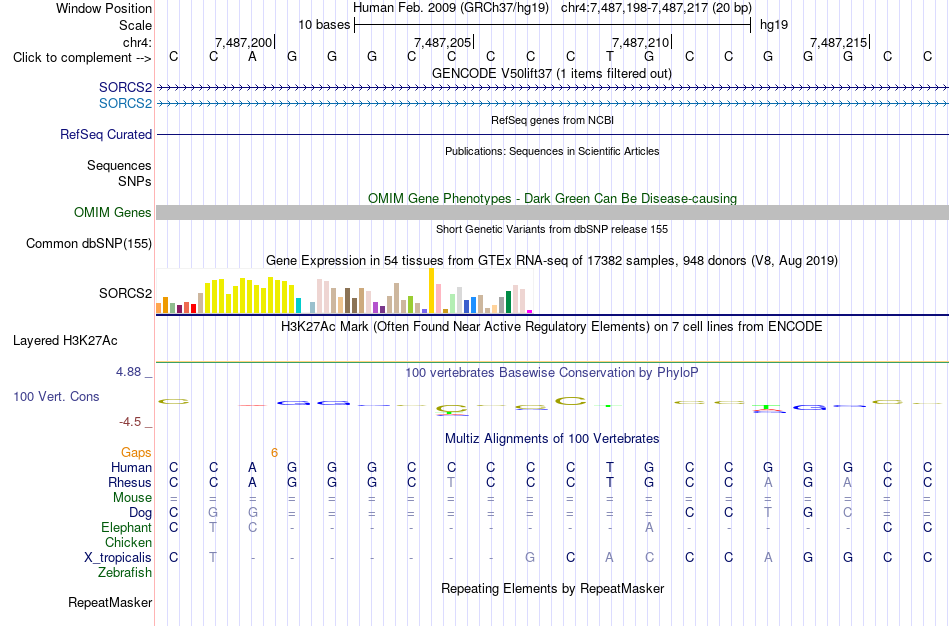Click the orange "Gaps" row label
Image resolution: width=950 pixels, height=626 pixels.
tap(136, 453)
